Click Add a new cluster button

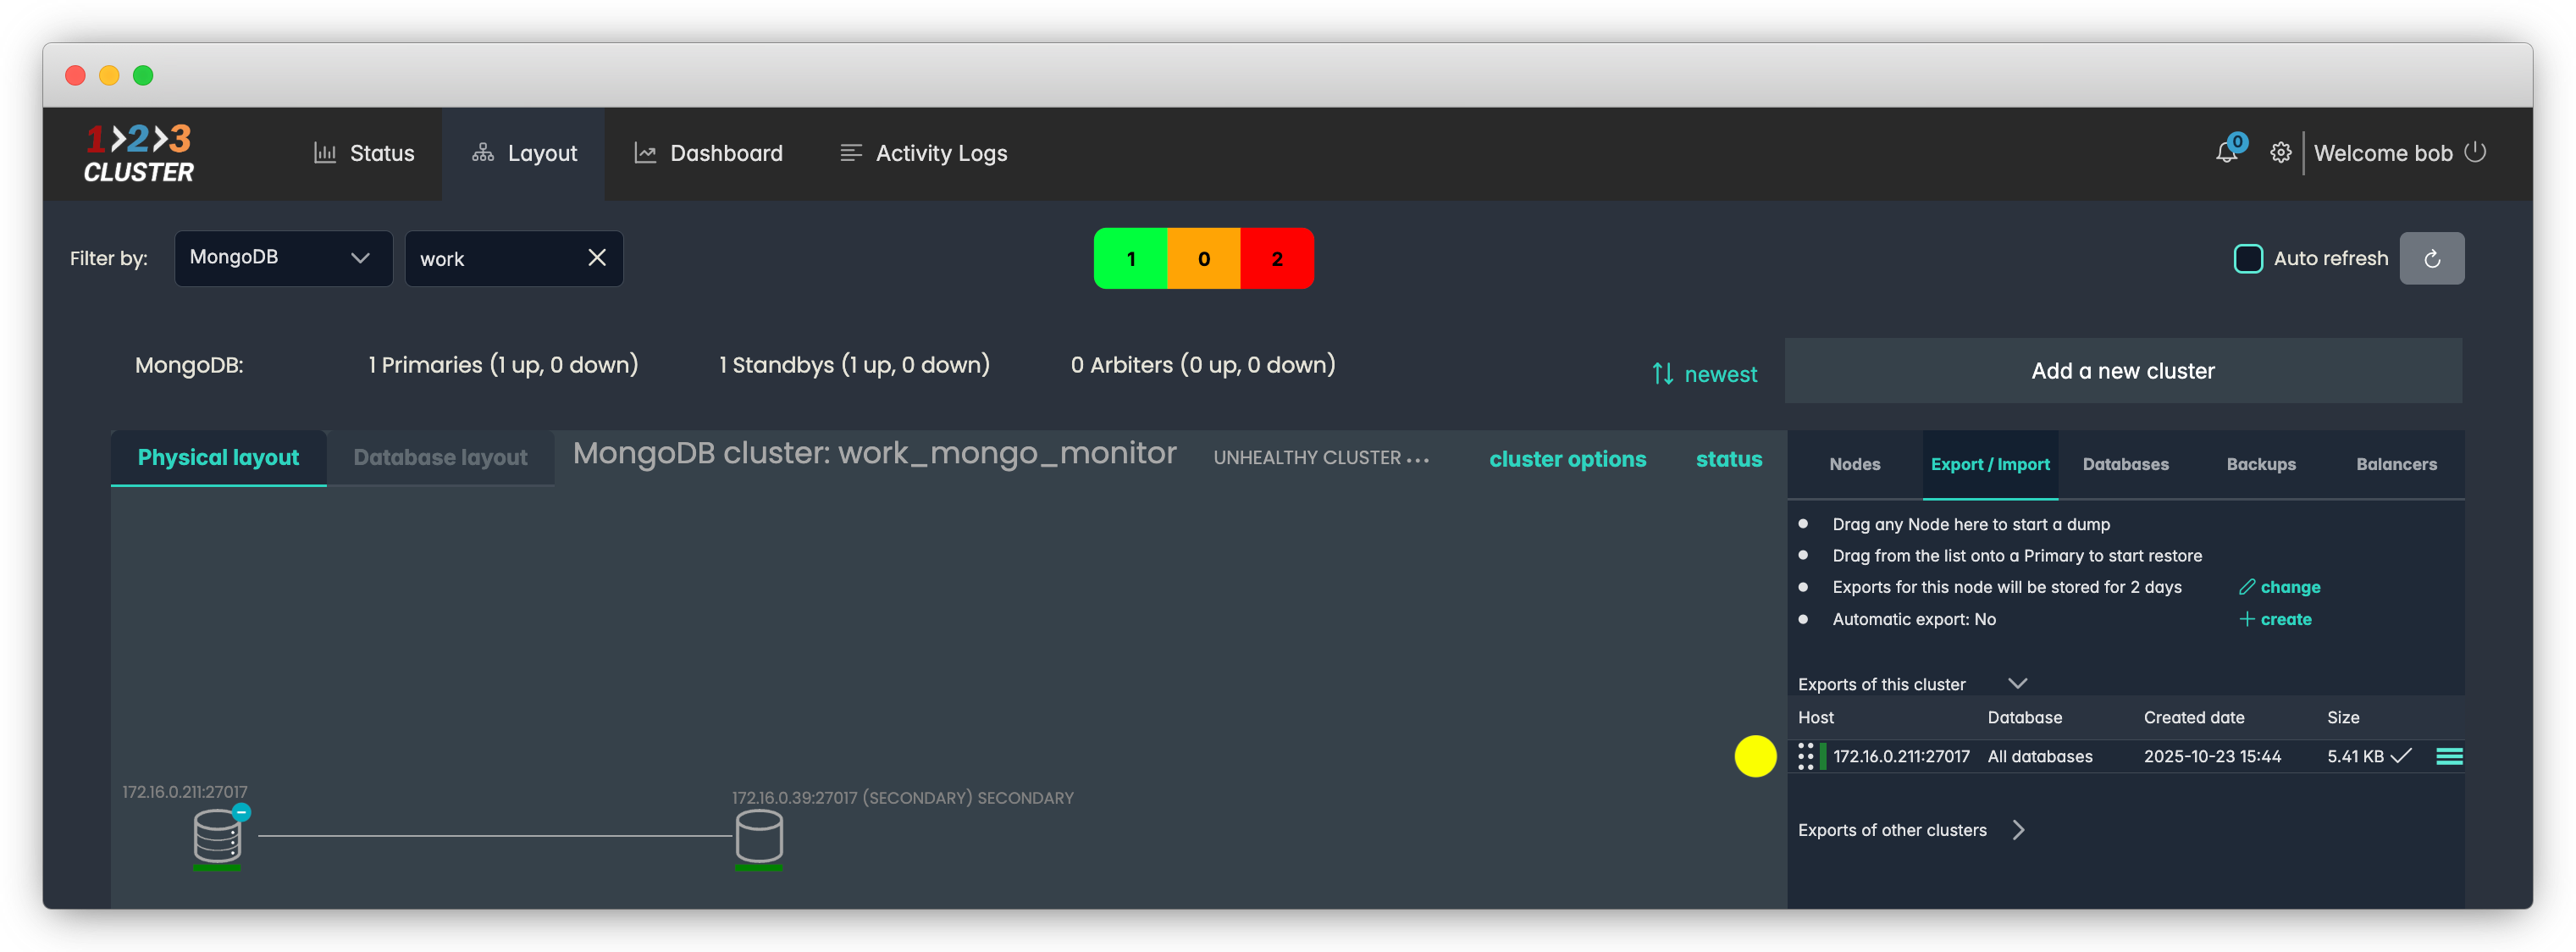[2122, 371]
